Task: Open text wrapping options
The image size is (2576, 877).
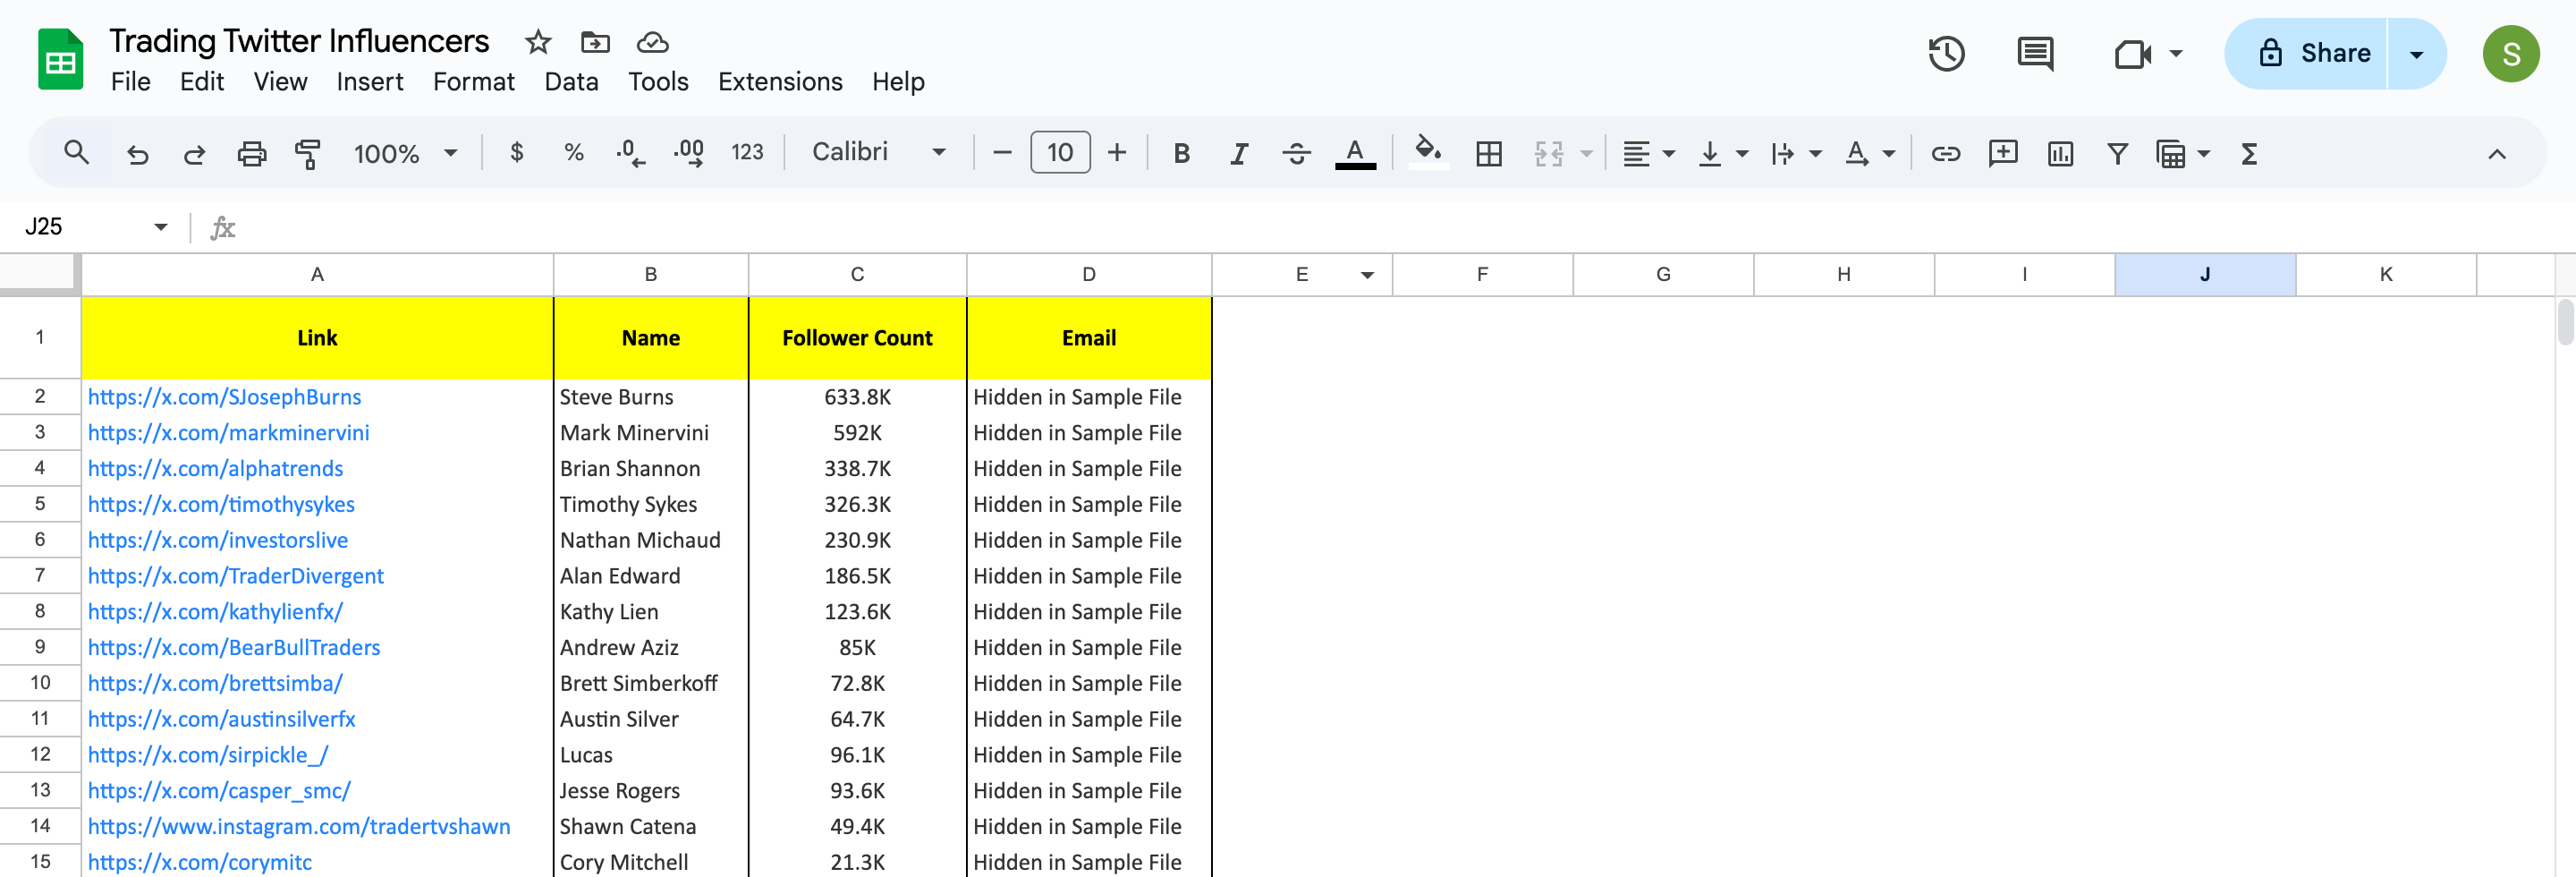Action: [1796, 153]
